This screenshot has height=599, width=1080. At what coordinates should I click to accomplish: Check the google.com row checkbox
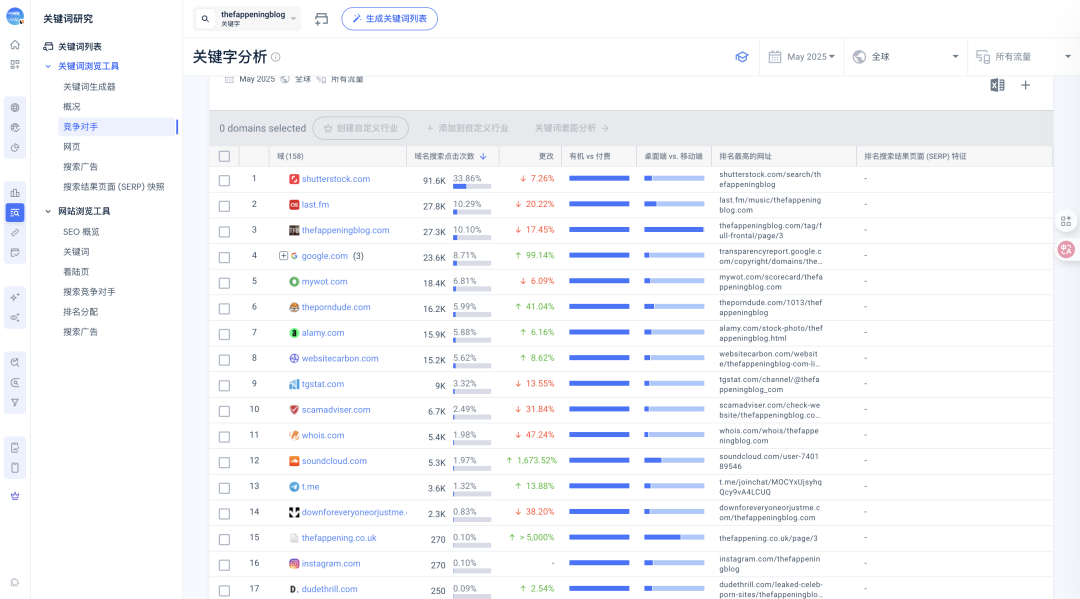click(225, 258)
